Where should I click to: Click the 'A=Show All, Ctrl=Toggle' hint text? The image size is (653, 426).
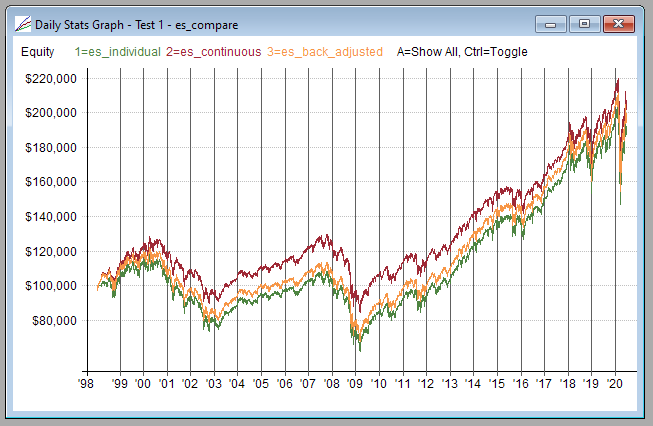coord(462,51)
